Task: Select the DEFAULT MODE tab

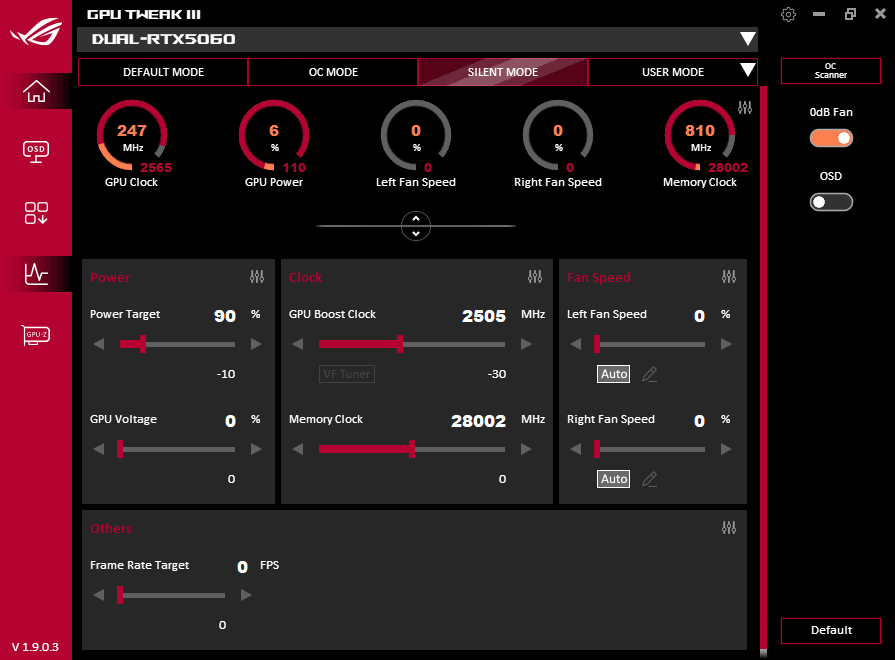Action: tap(162, 71)
